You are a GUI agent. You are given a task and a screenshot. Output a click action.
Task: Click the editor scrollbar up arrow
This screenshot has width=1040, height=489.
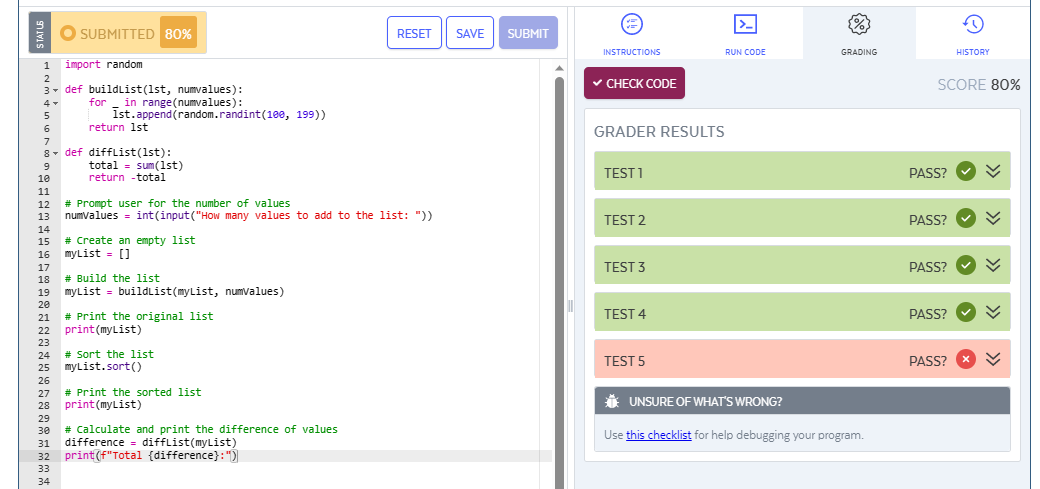click(x=558, y=68)
